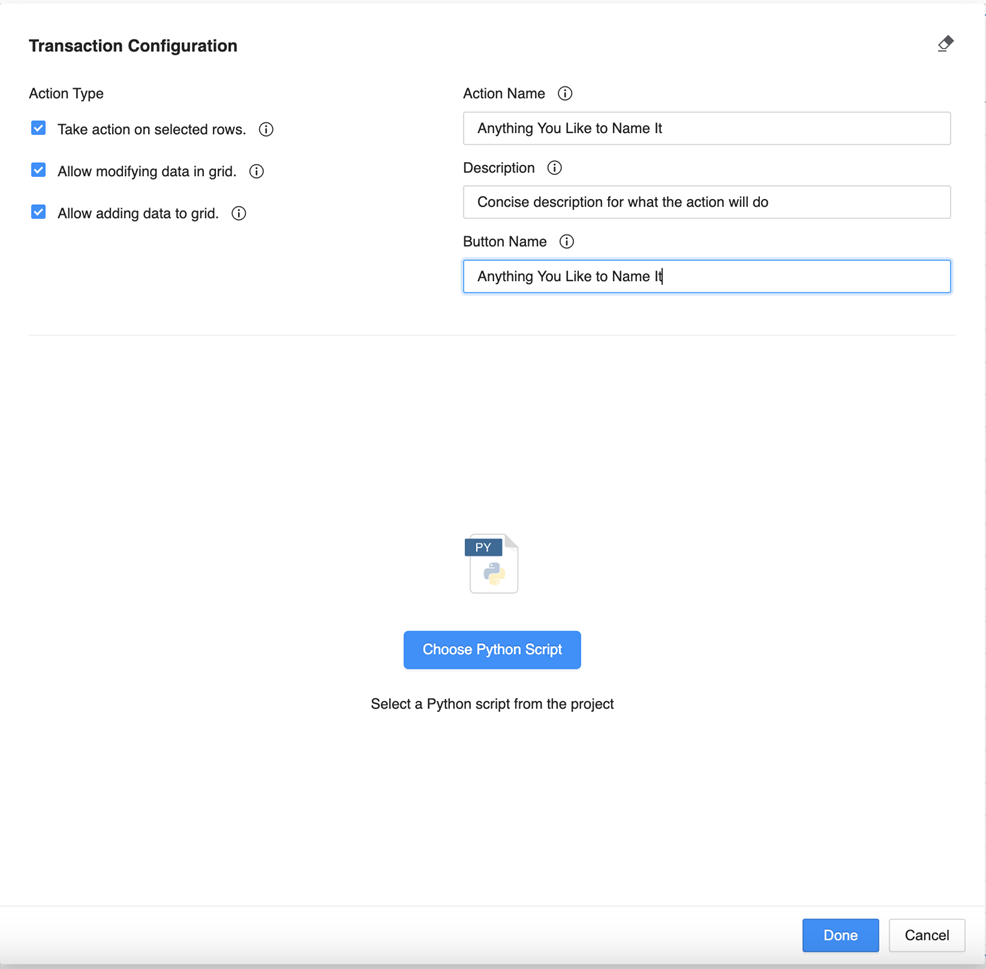This screenshot has height=969, width=986.
Task: Focus the Action Name text field
Action: click(x=706, y=129)
